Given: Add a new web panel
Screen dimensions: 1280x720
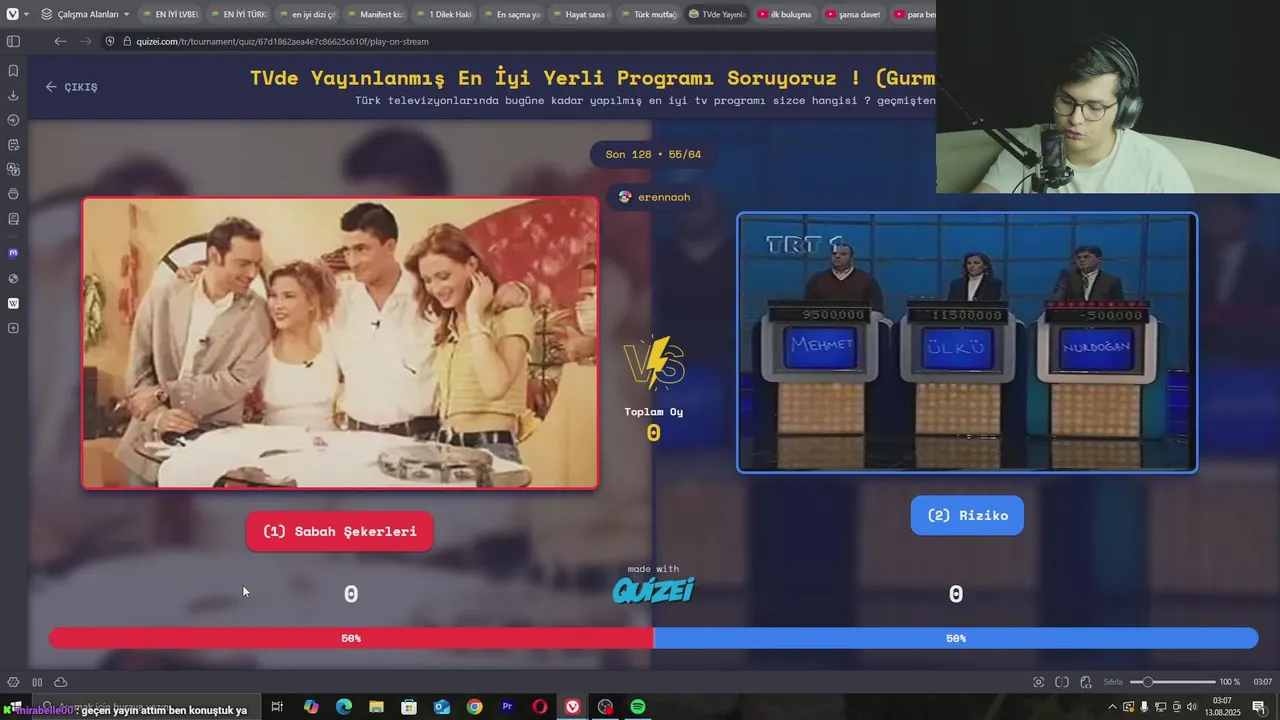Looking at the screenshot, I should (x=13, y=328).
